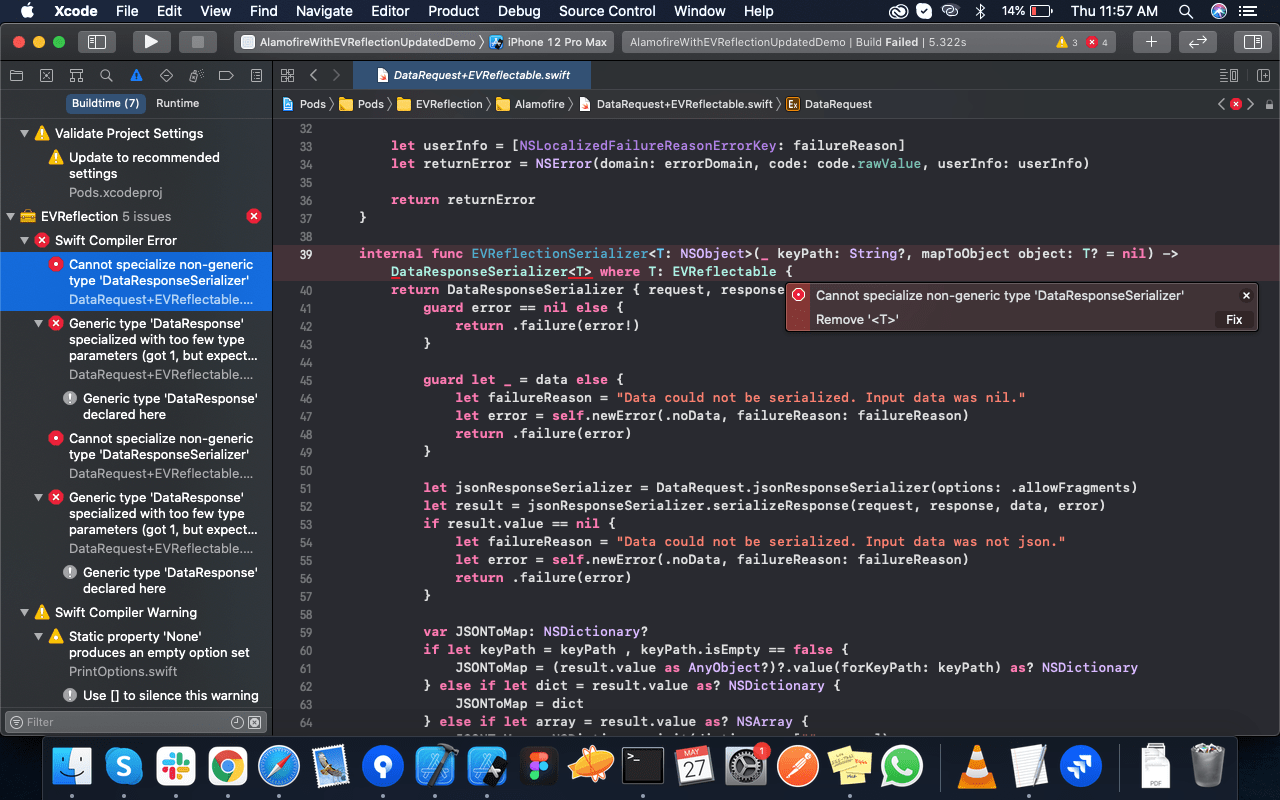Collapse first Generic type 'DataResponse' error

[x=39, y=324]
